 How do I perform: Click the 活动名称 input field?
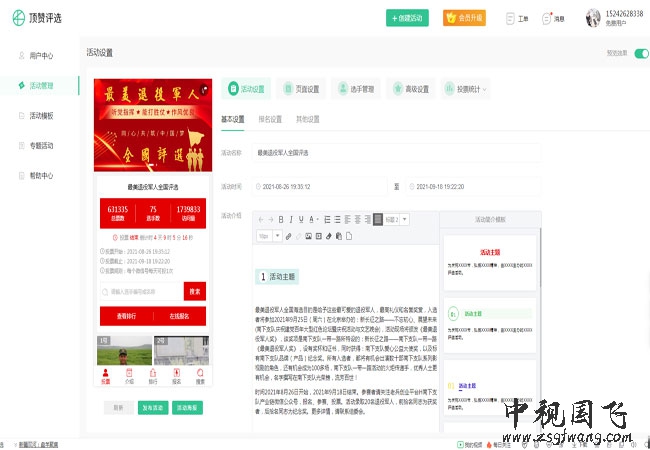pyautogui.click(x=395, y=153)
